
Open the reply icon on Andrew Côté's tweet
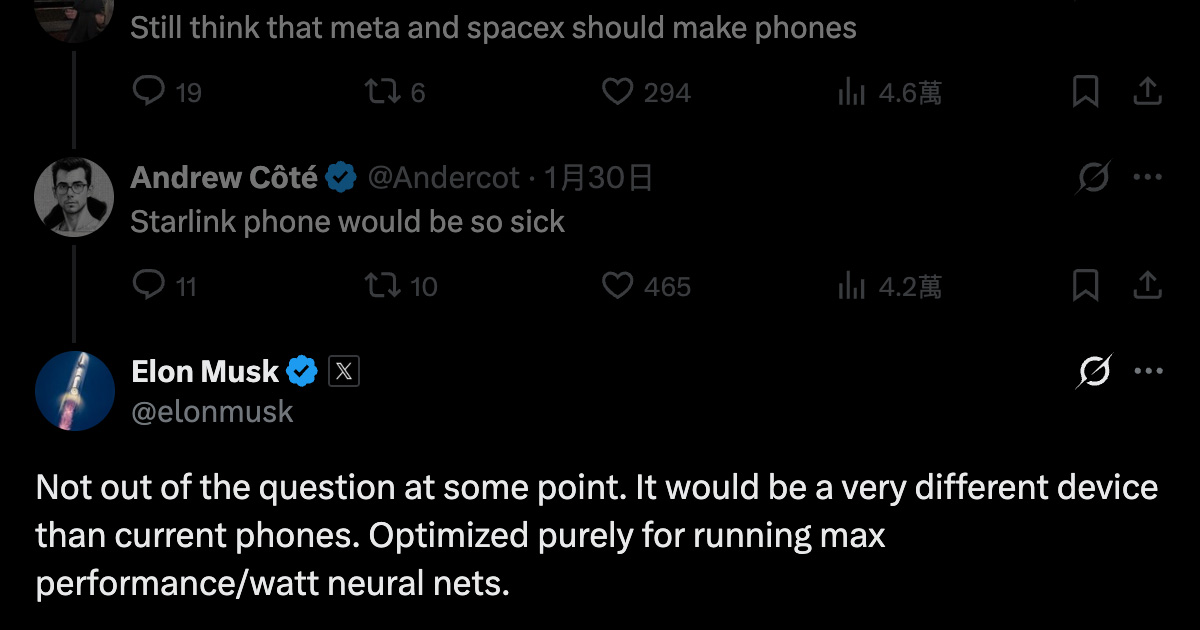pyautogui.click(x=148, y=286)
